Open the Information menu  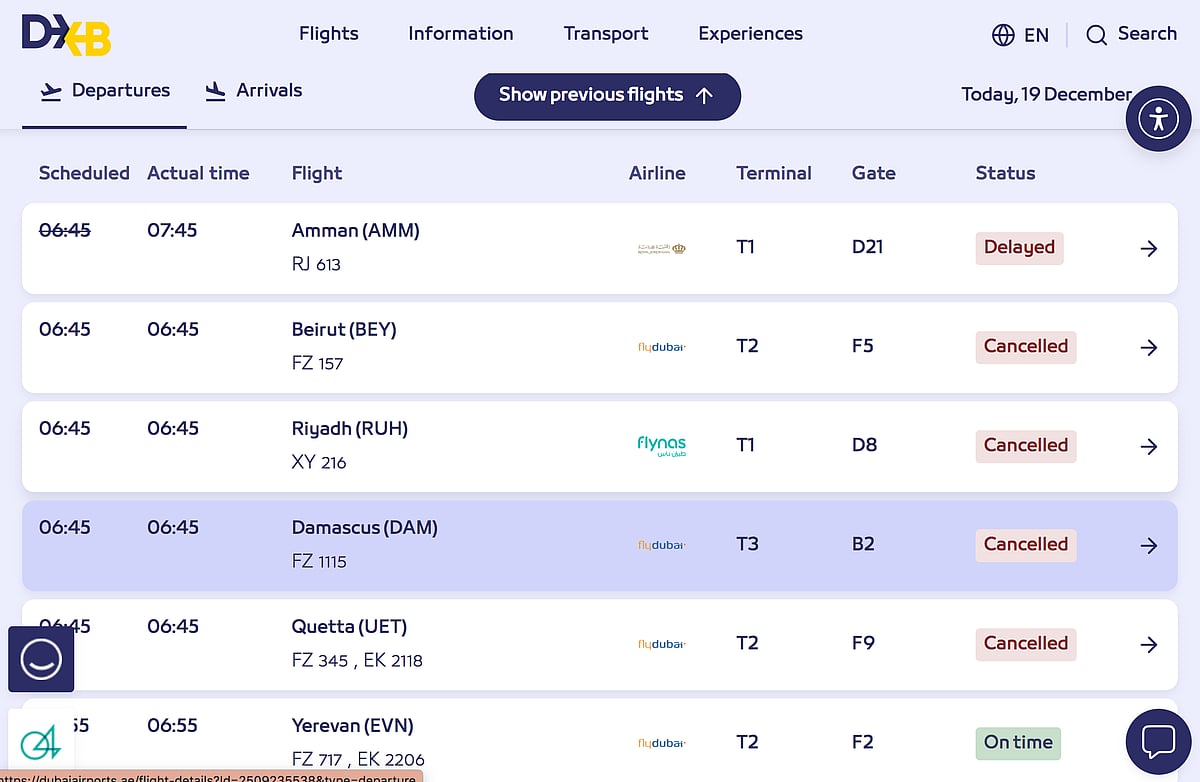[x=460, y=33]
